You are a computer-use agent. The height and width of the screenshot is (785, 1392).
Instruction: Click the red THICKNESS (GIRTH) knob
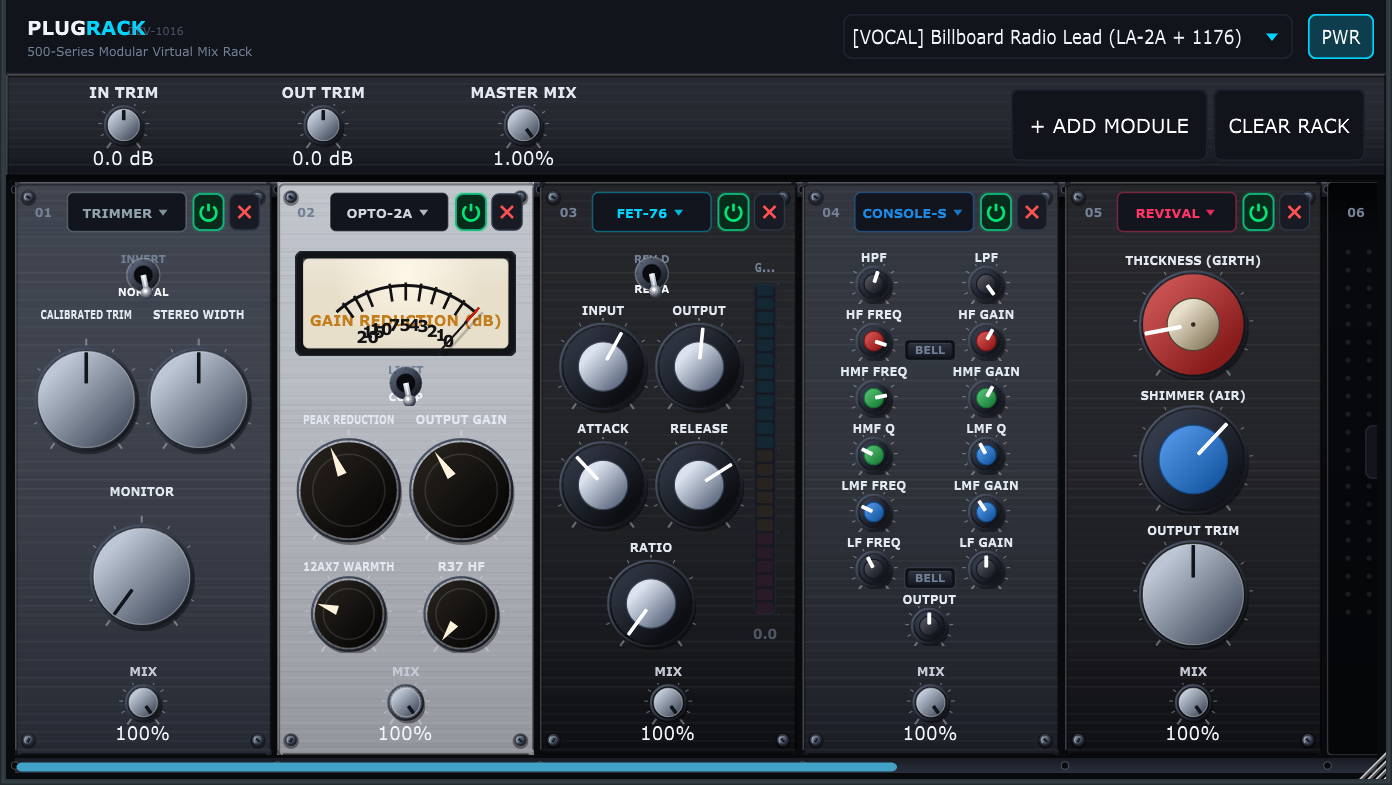[1192, 325]
